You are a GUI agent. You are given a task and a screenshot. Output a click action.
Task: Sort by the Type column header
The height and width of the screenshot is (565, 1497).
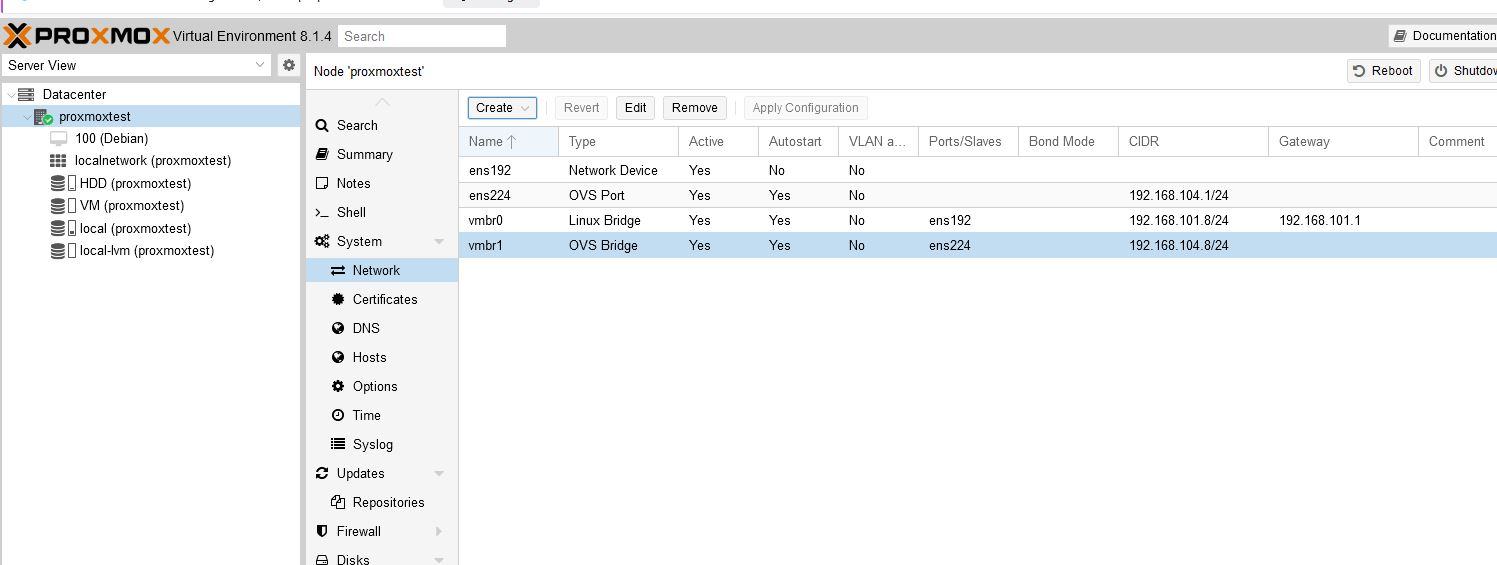pyautogui.click(x=618, y=142)
